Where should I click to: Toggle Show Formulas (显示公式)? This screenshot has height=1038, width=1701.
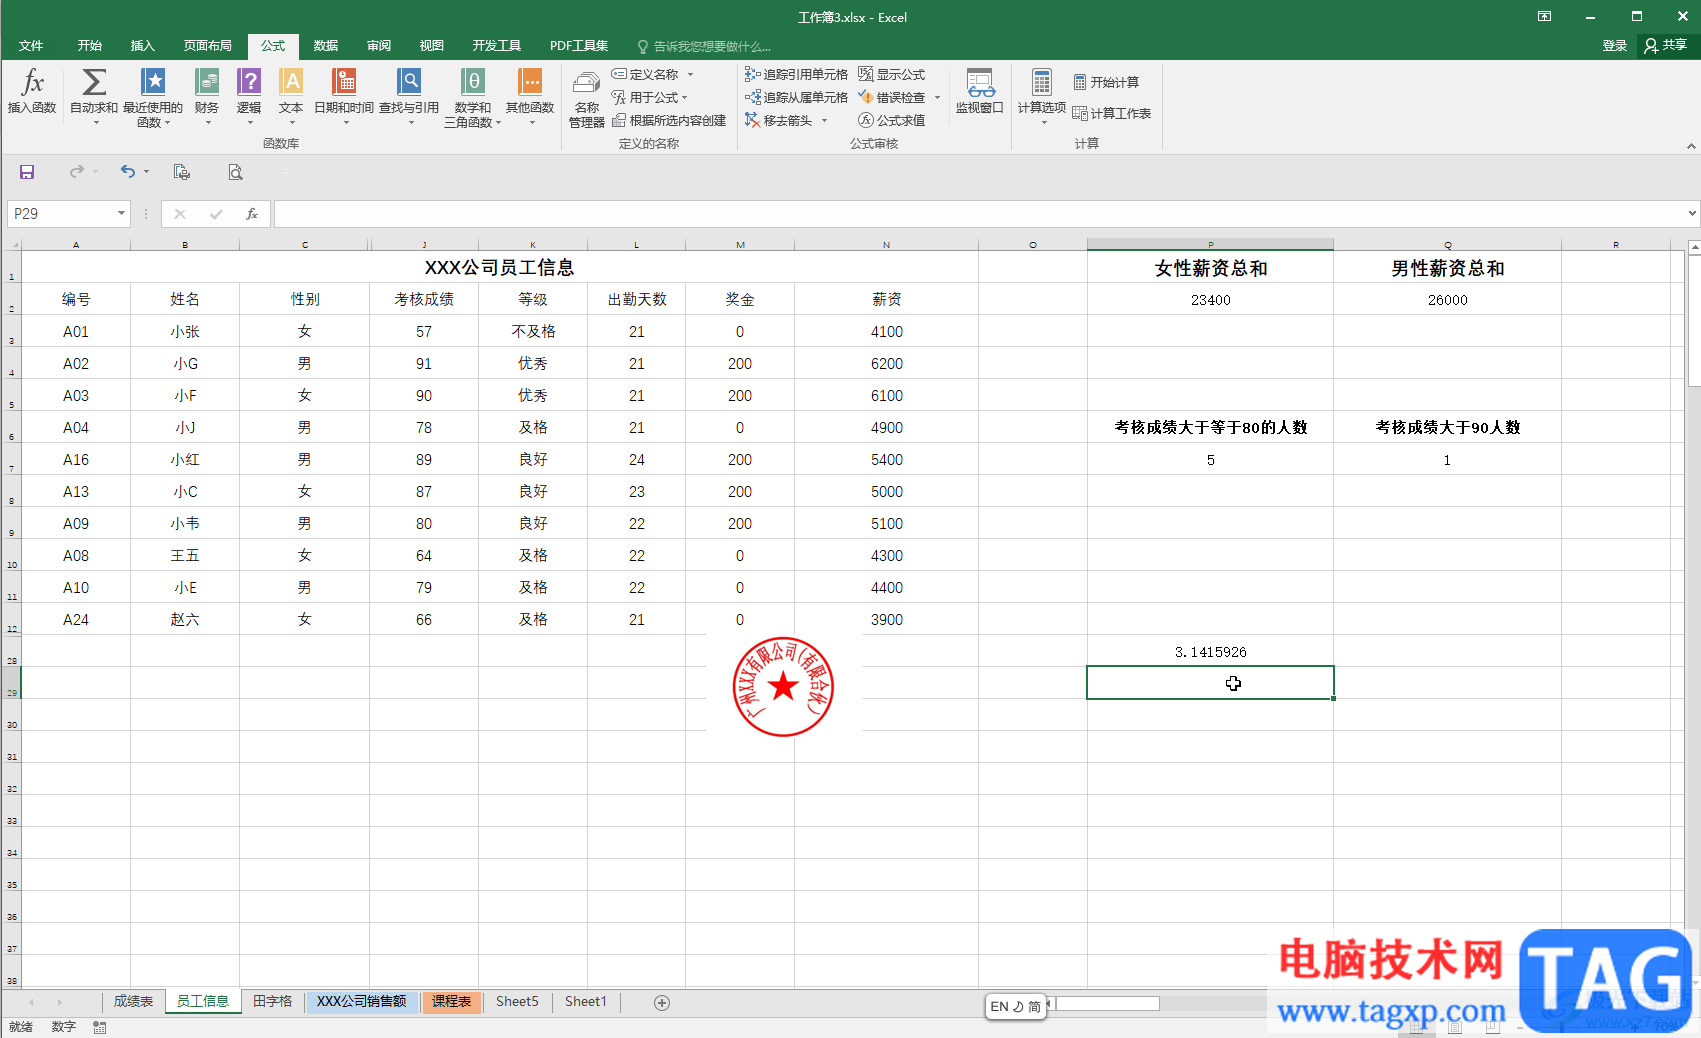coord(892,74)
